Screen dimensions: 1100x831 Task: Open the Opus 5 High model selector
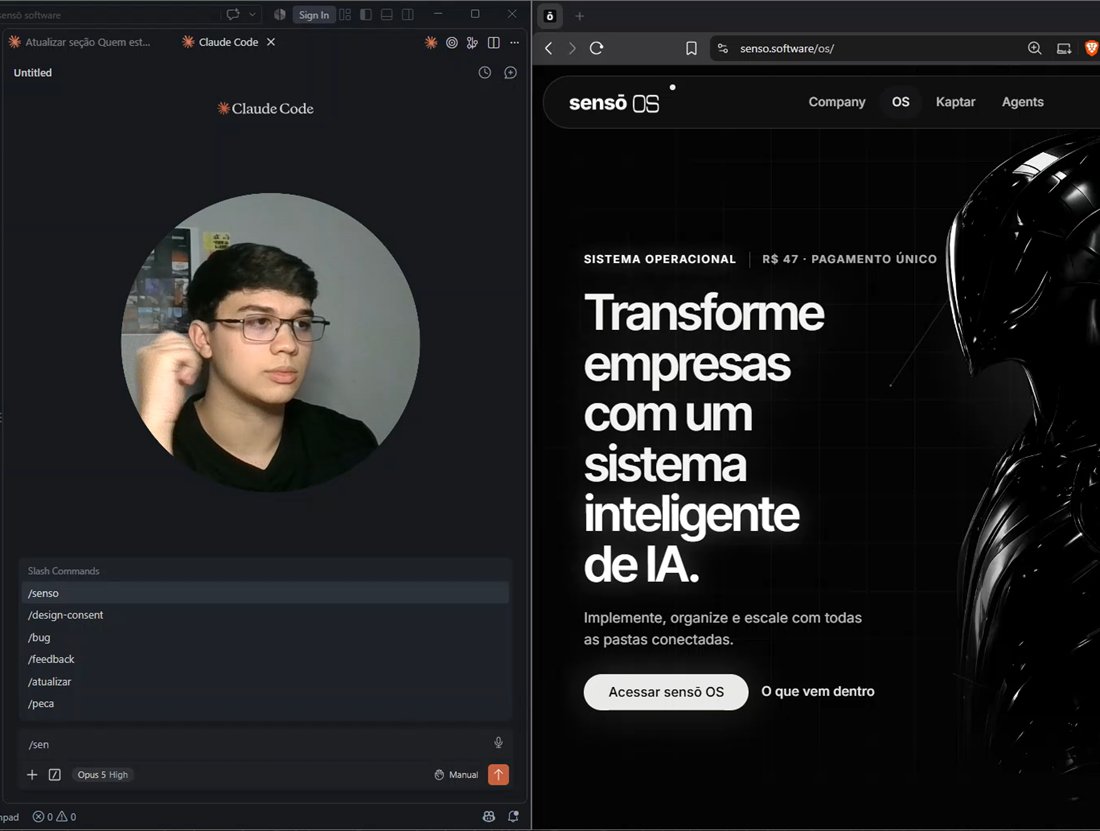[102, 775]
